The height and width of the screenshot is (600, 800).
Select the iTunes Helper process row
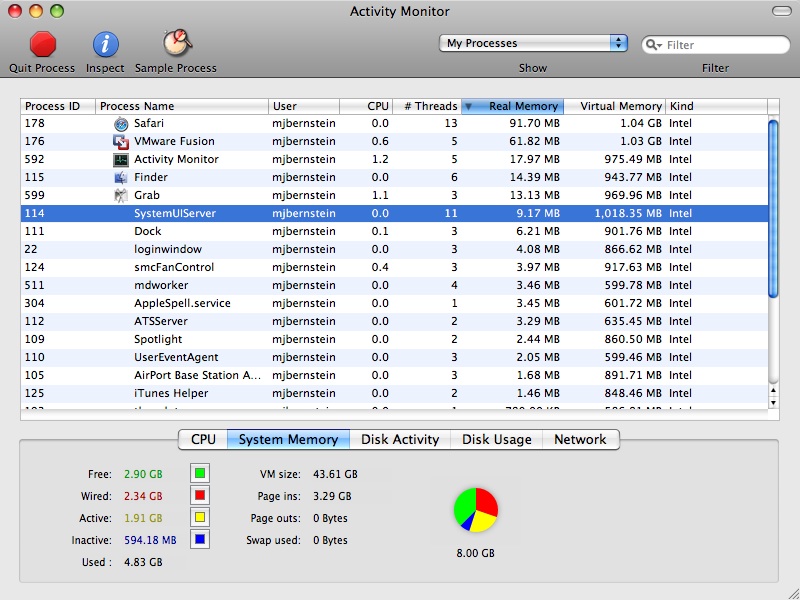coord(394,393)
